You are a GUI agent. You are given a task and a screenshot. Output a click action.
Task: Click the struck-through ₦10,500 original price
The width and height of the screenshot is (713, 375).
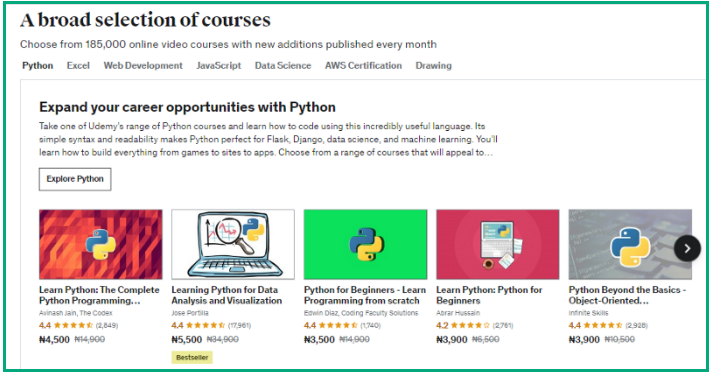[619, 340]
